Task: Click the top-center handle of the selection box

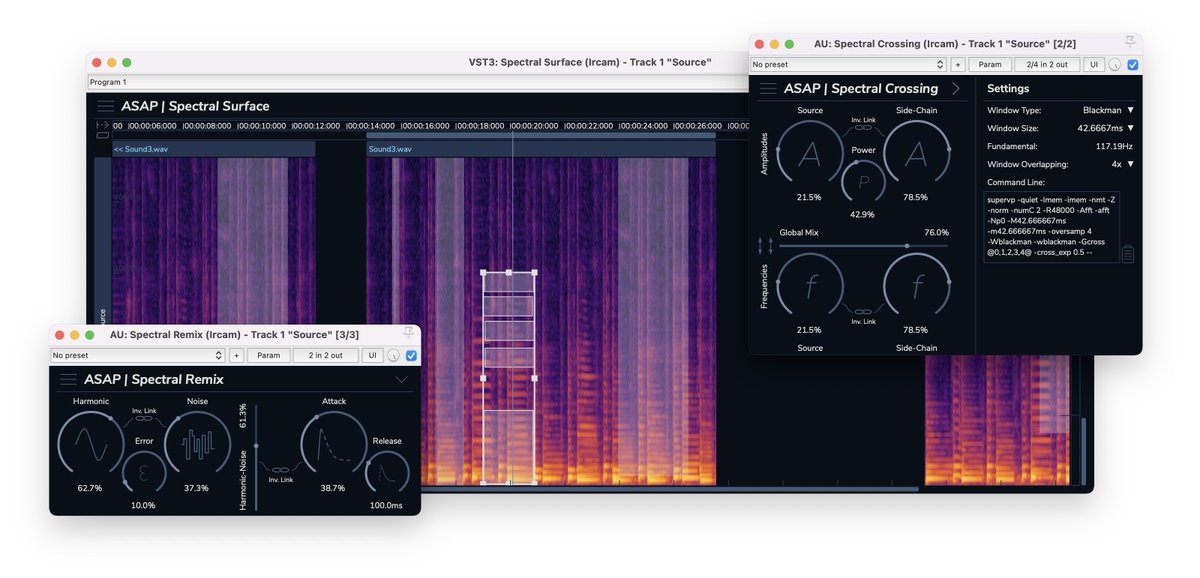Action: point(509,272)
